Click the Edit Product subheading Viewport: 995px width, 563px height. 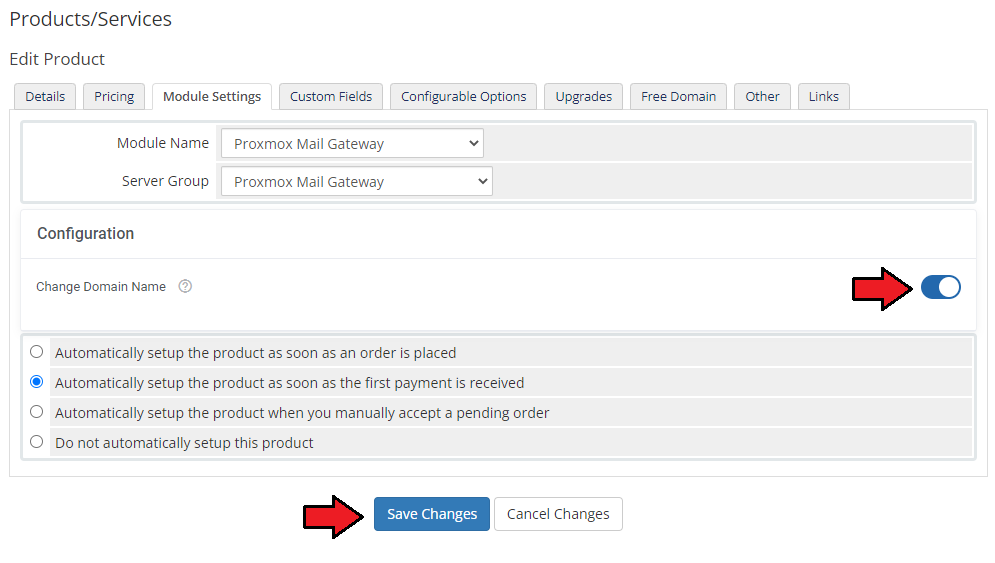[57, 59]
